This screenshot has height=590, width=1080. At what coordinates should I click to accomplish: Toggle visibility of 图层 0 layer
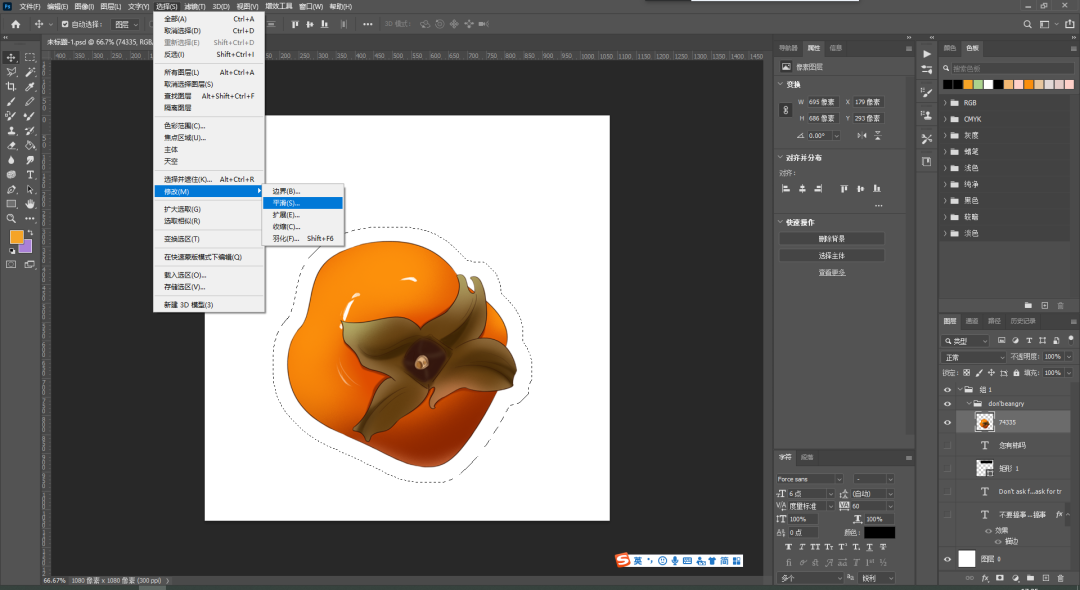(948, 559)
